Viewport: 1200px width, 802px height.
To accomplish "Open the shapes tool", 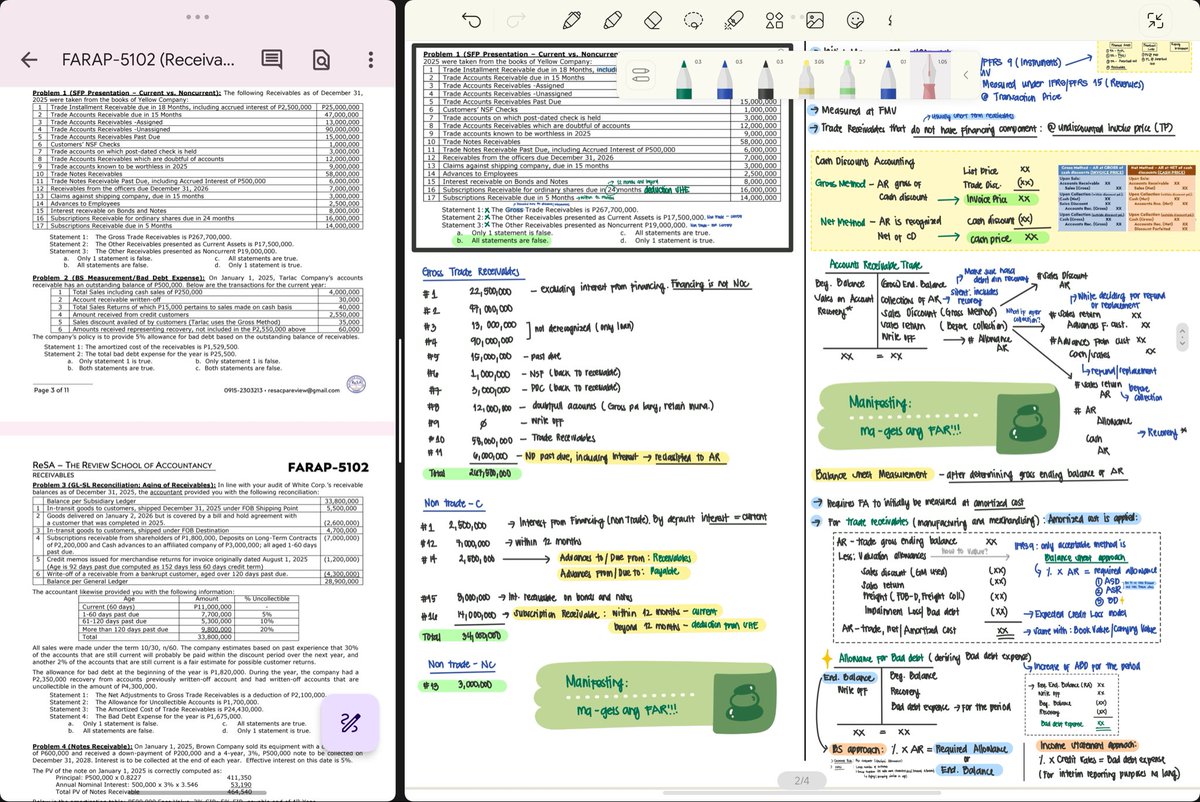I will click(x=774, y=20).
